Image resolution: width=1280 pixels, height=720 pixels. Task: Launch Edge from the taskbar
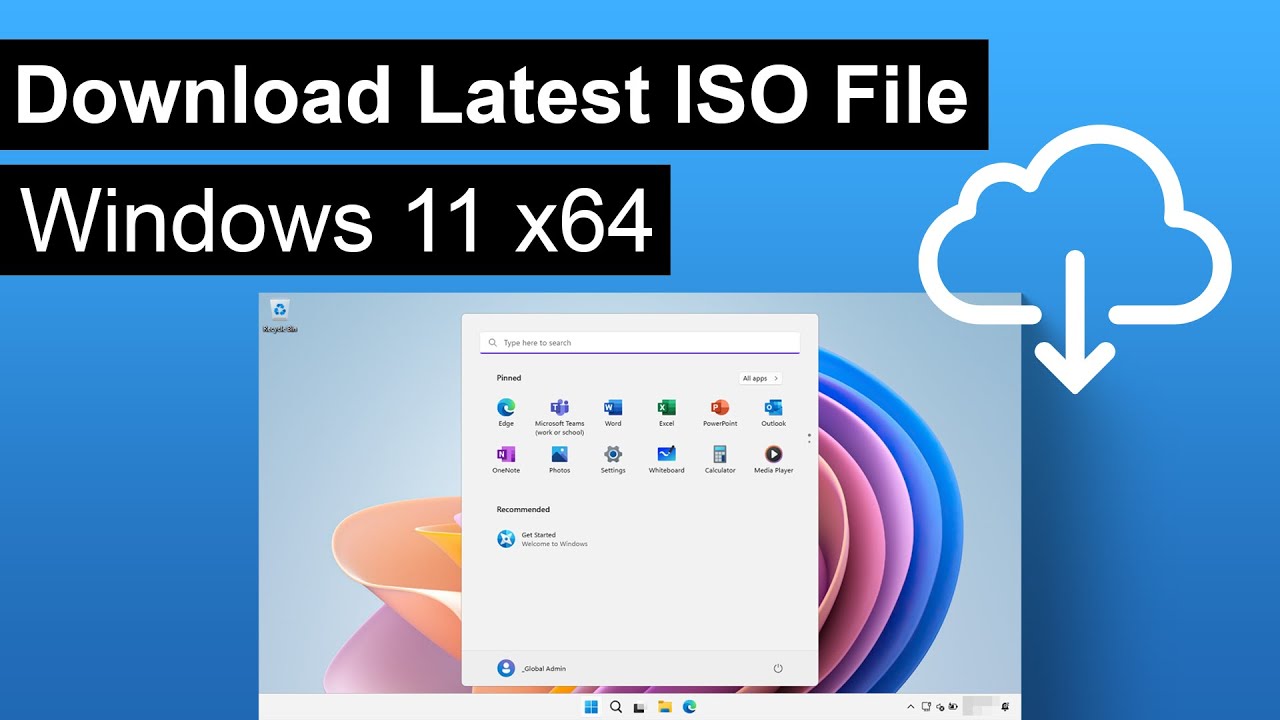click(689, 707)
